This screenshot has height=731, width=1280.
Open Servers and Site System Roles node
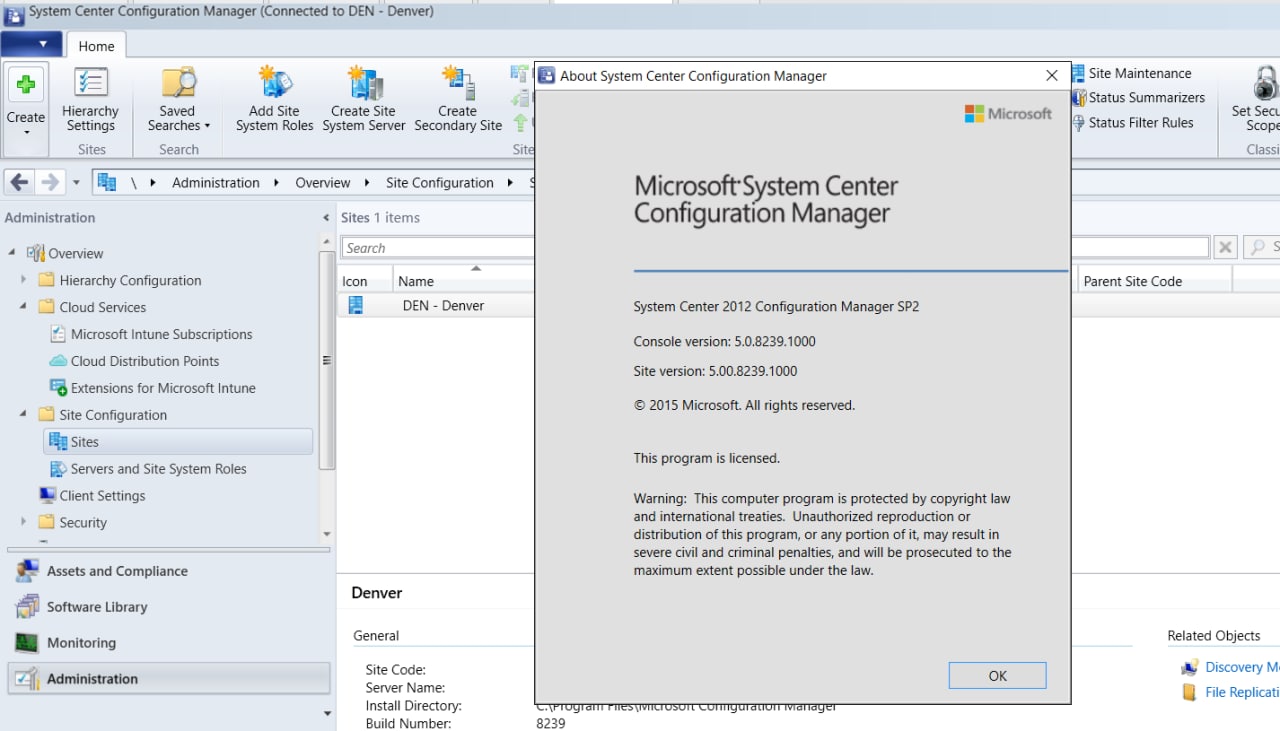point(148,469)
